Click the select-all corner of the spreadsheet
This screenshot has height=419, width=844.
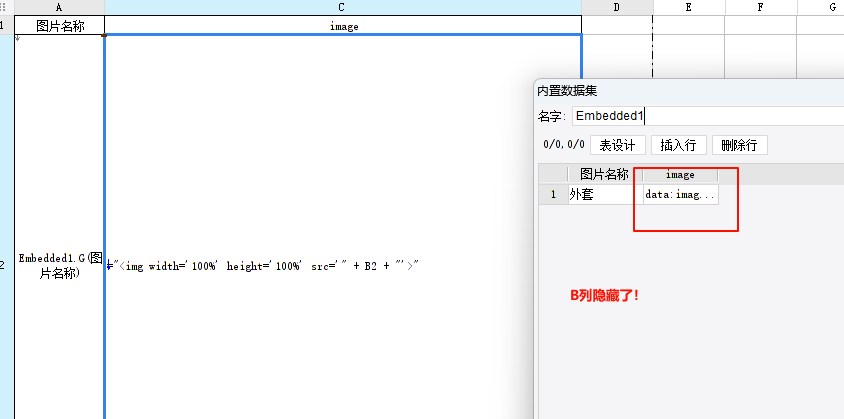coord(6,7)
